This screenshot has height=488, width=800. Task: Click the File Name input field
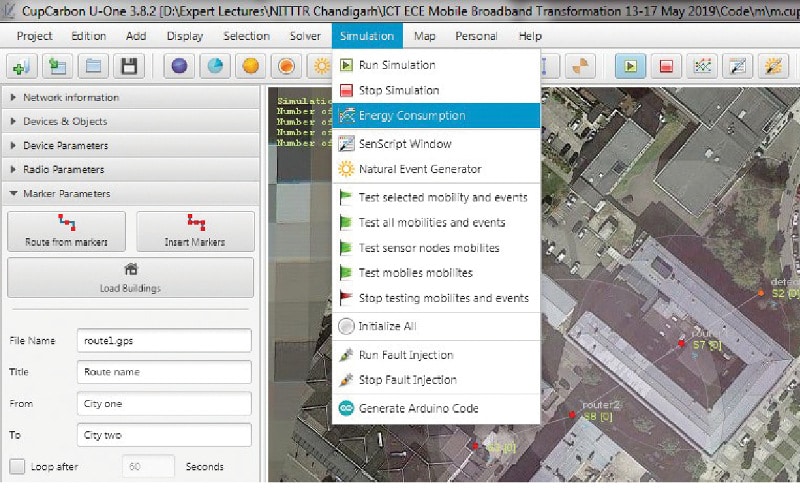pyautogui.click(x=163, y=340)
